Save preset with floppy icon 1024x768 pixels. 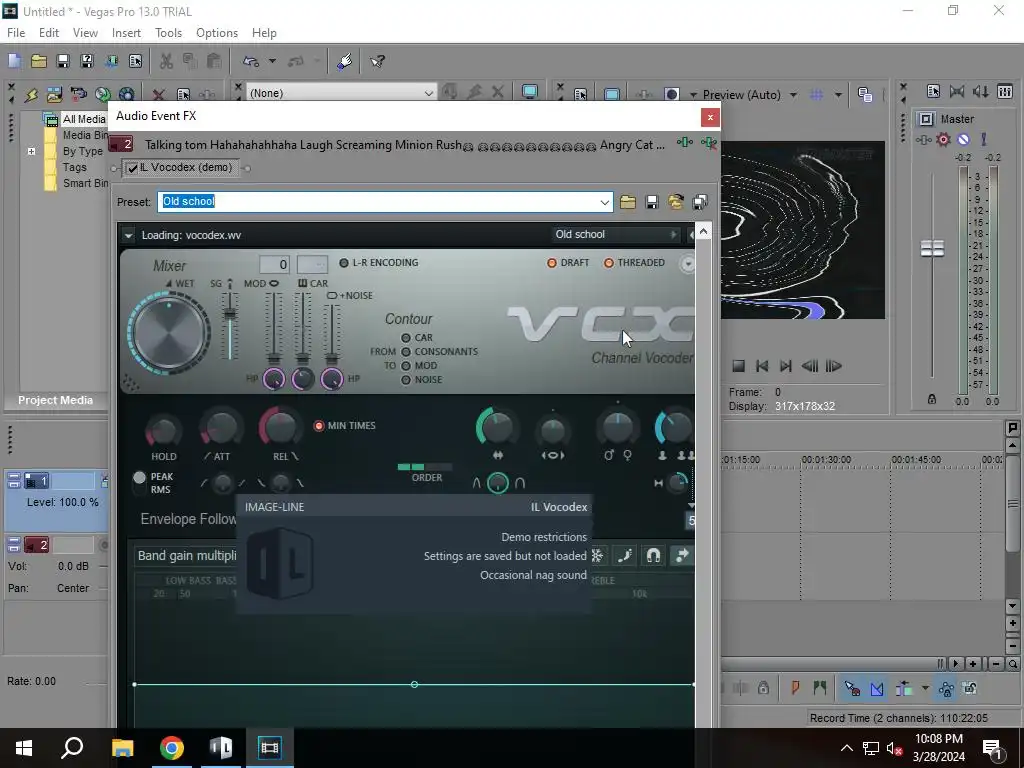[x=652, y=202]
